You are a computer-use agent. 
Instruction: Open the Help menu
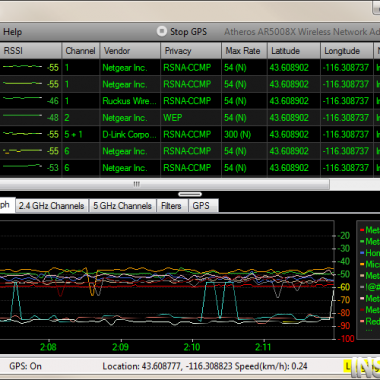[x=12, y=32]
